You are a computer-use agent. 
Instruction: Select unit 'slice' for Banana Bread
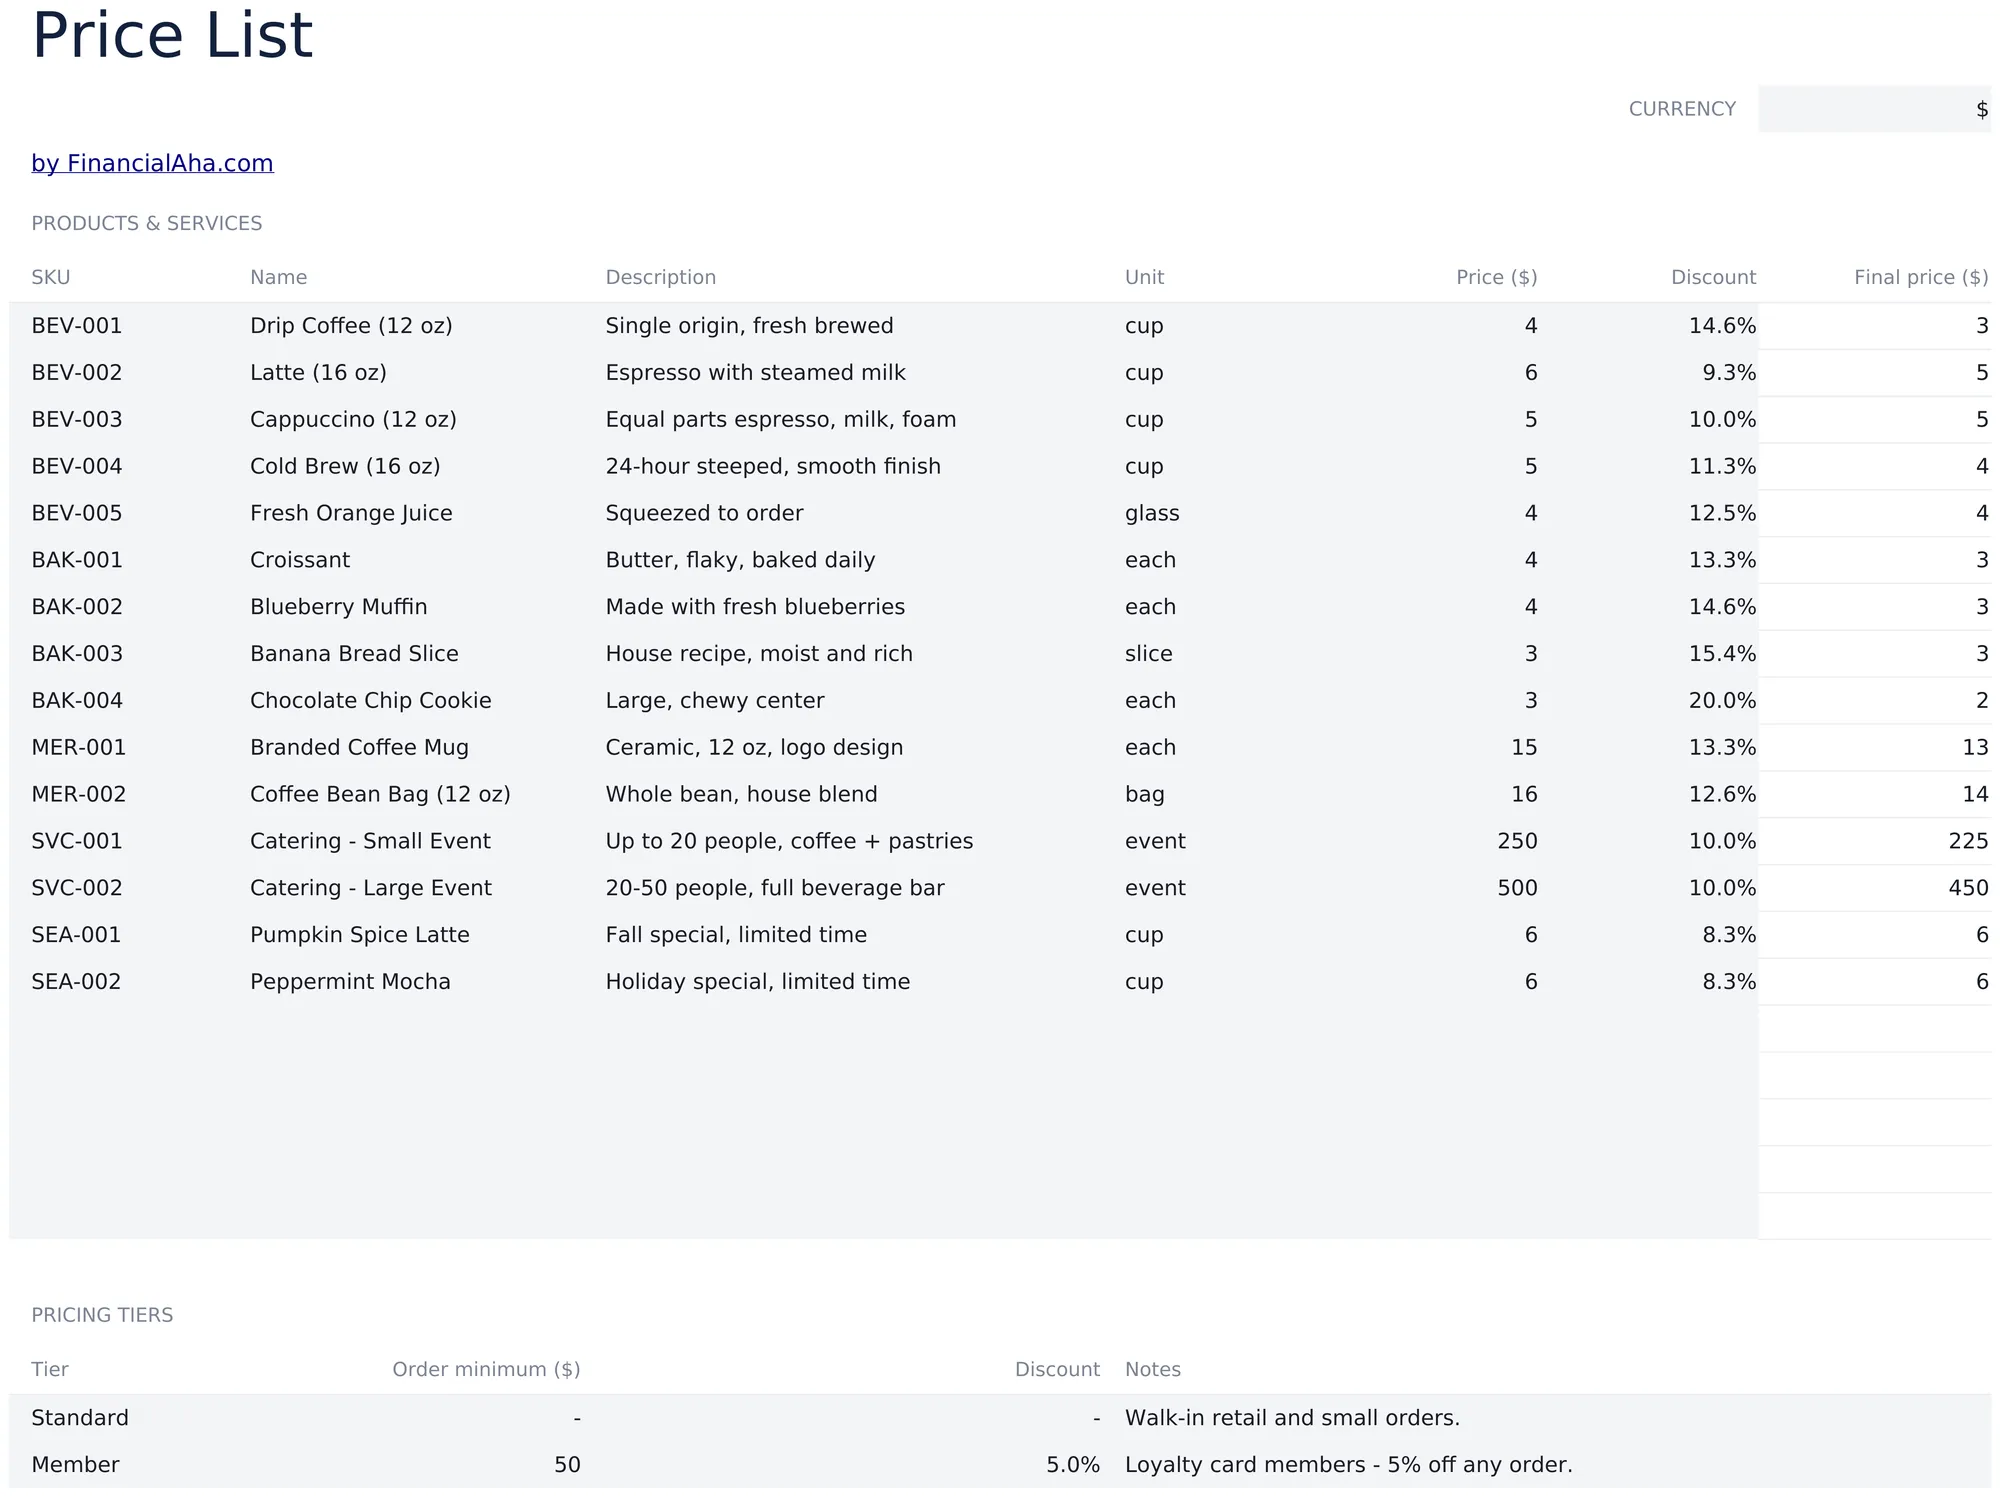(1149, 654)
